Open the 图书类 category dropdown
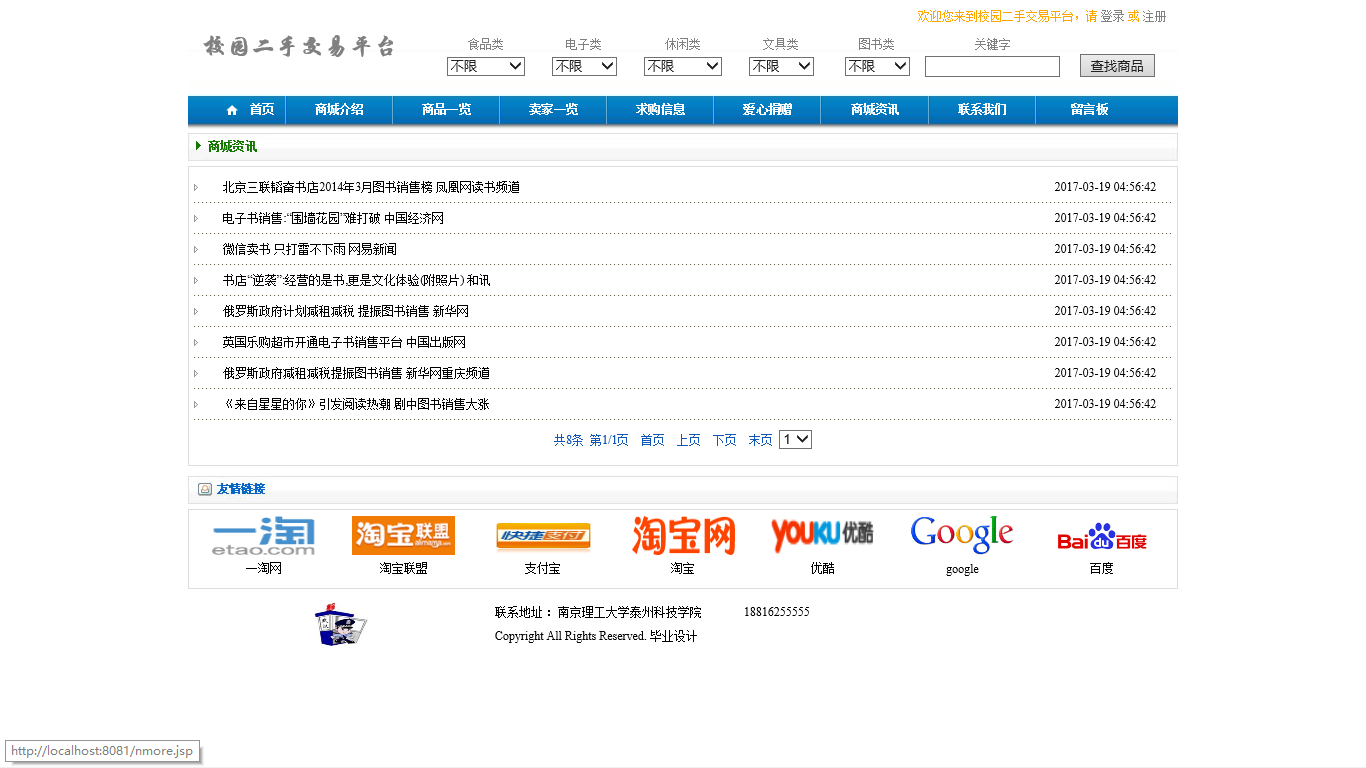This screenshot has height=768, width=1366. [x=877, y=66]
